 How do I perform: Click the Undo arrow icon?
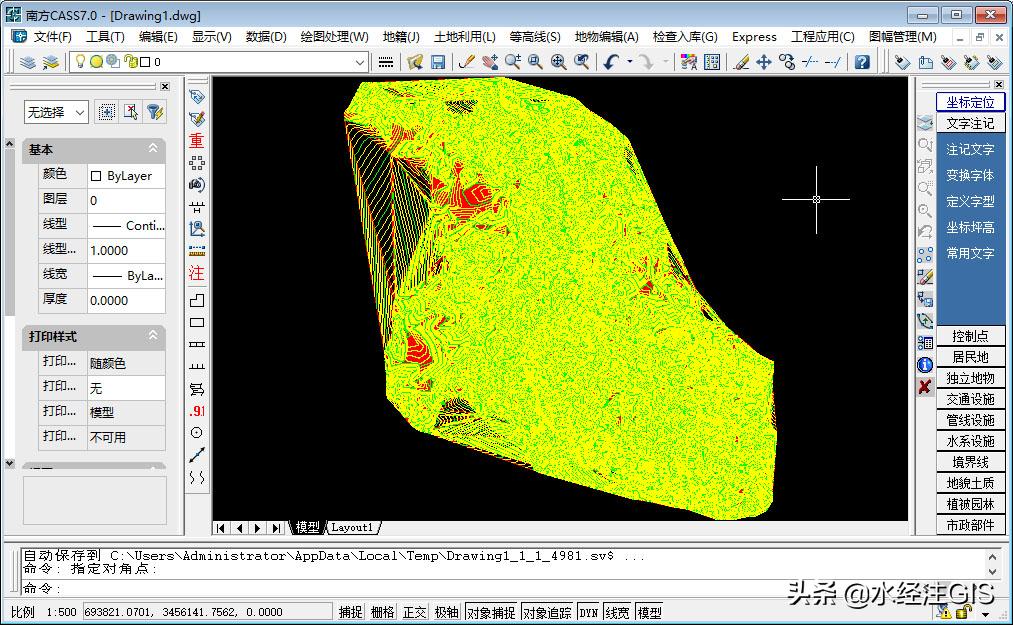click(x=611, y=62)
